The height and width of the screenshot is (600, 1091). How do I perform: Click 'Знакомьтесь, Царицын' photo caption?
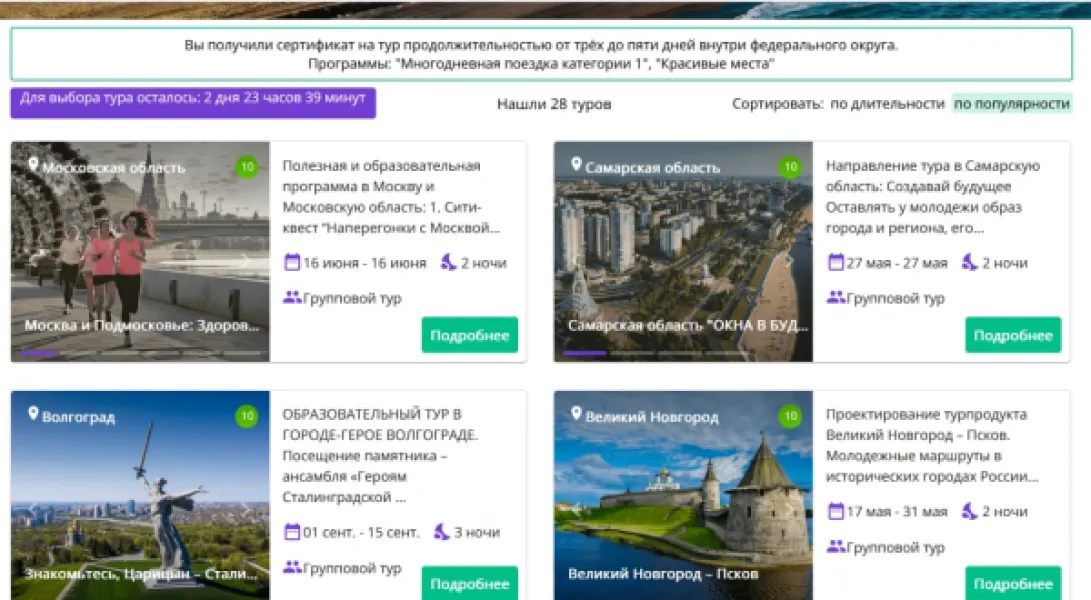coord(141,574)
